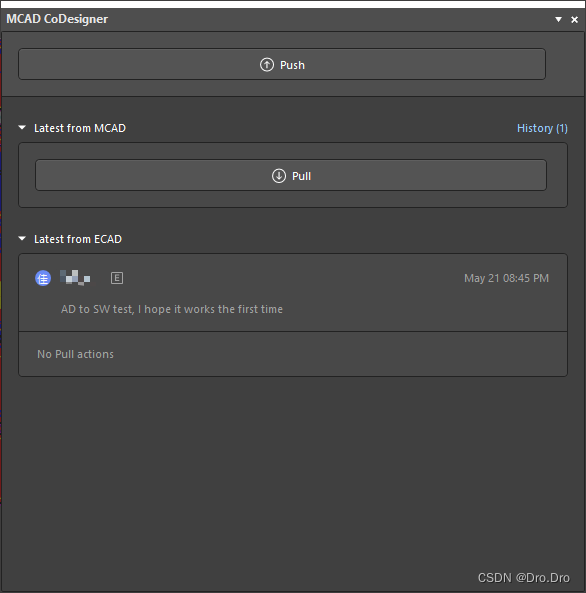Click the E badge icon beside username

[x=117, y=278]
